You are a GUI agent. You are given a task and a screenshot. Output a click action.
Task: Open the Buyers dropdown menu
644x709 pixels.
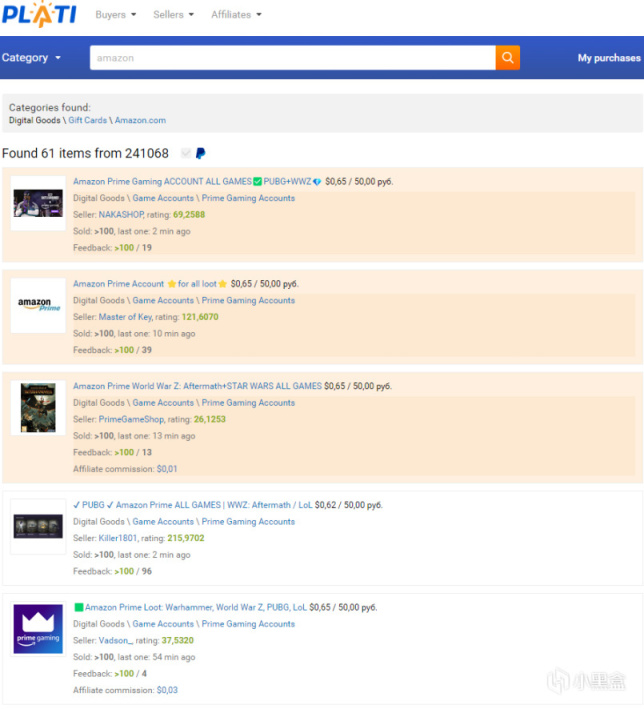pos(116,14)
